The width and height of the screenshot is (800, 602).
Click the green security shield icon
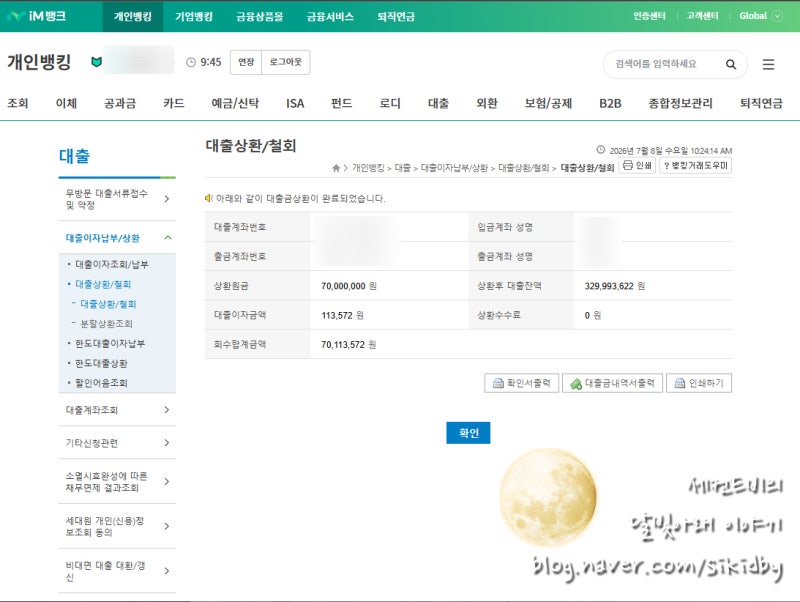96,62
